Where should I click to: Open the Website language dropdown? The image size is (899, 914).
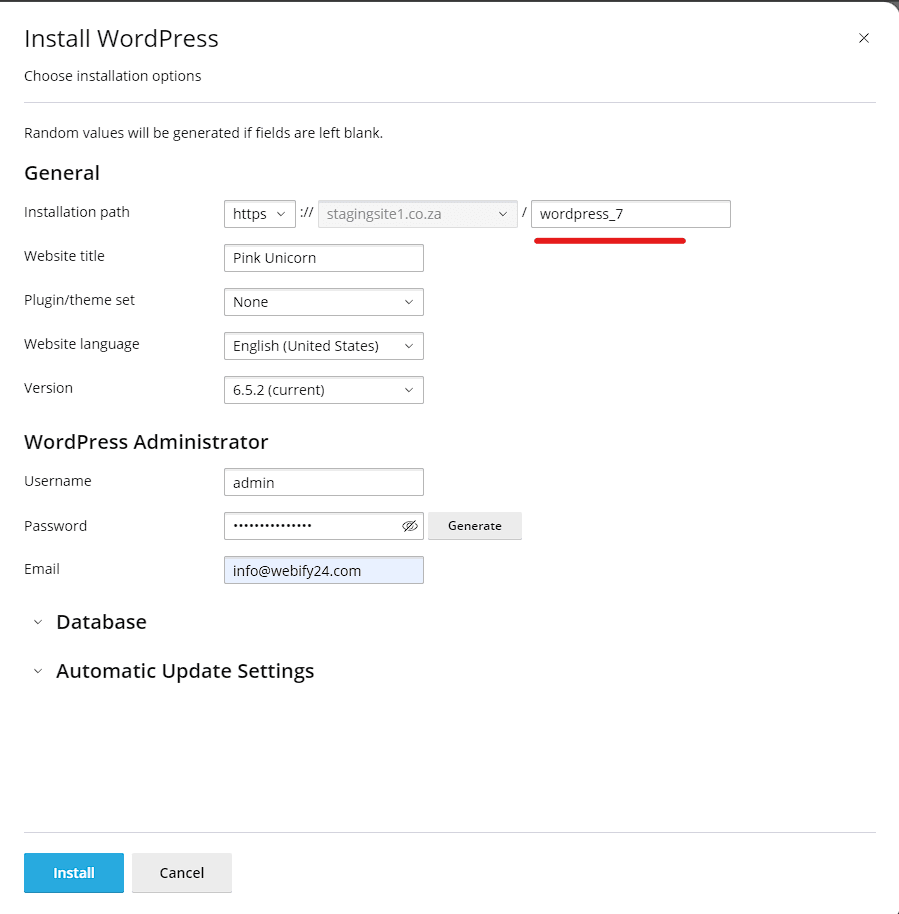(x=324, y=346)
